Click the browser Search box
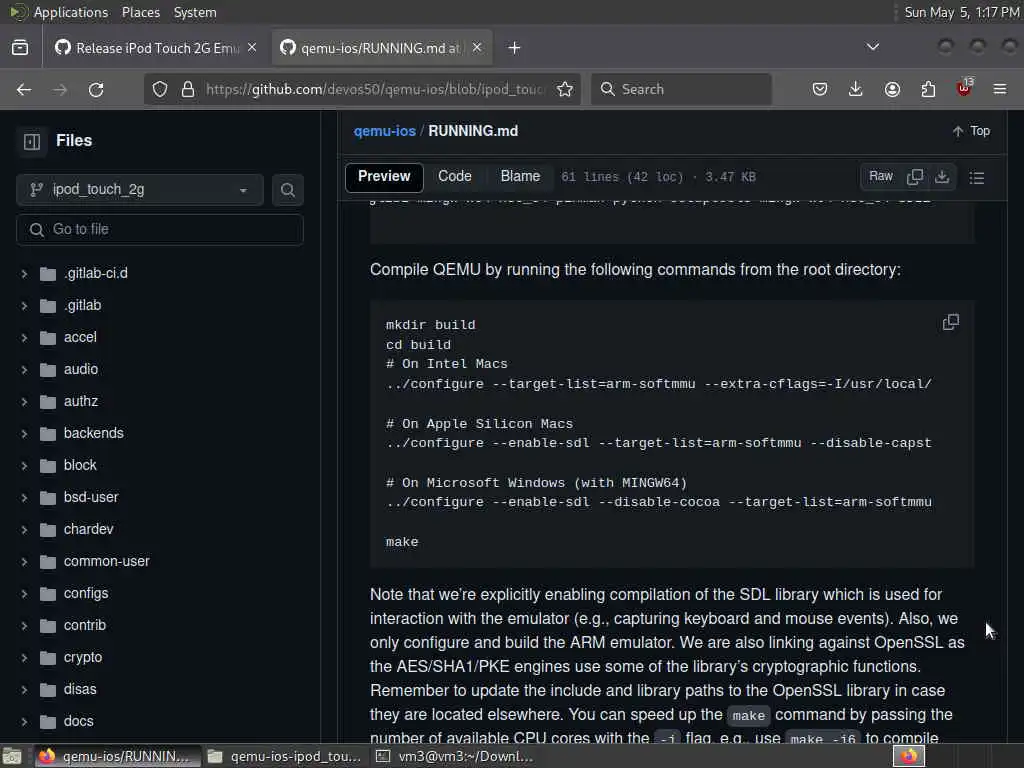1024x768 pixels. (681, 89)
